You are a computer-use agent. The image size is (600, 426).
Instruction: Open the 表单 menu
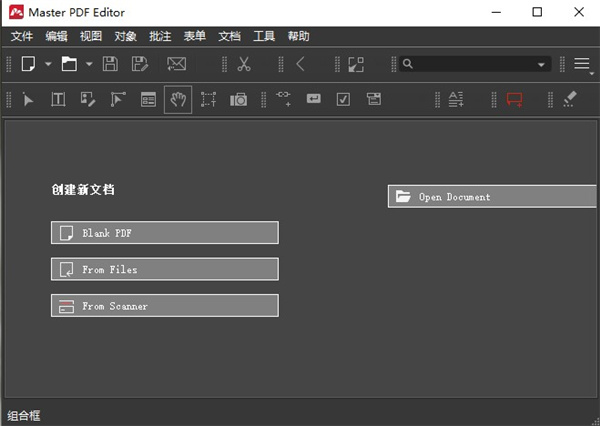[195, 36]
